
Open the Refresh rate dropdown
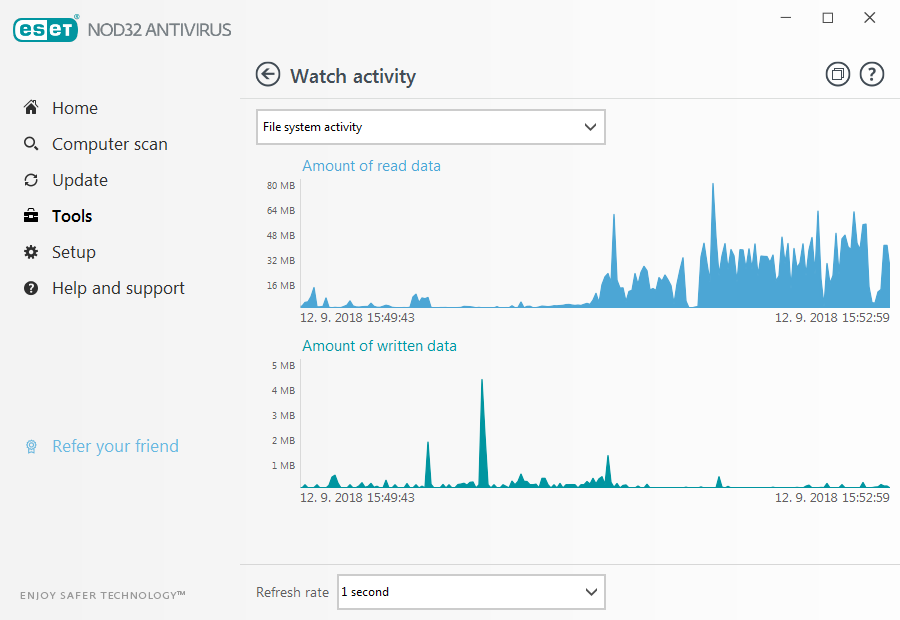(471, 592)
